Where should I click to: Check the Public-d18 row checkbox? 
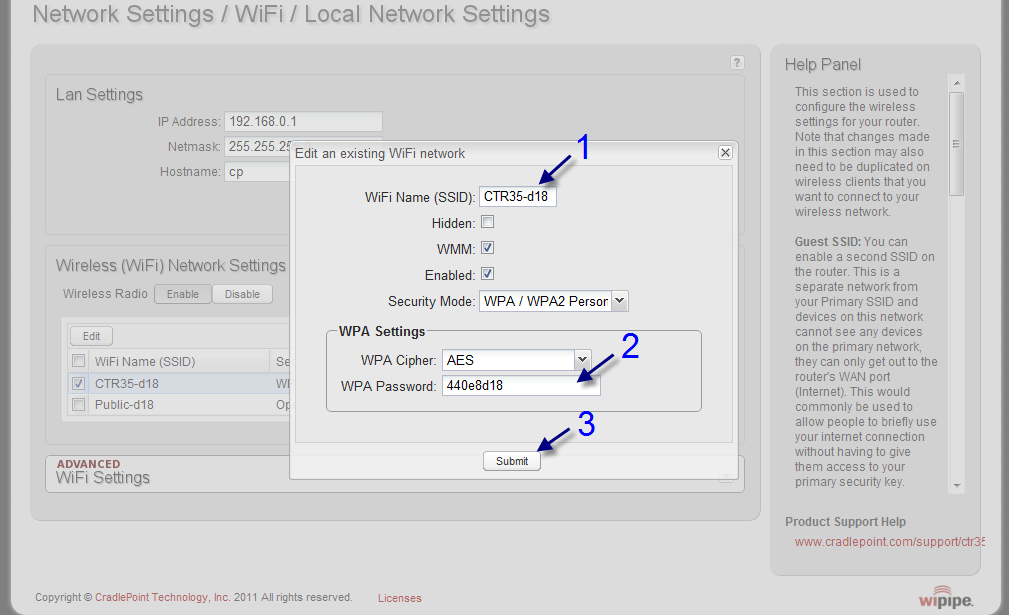pos(79,405)
